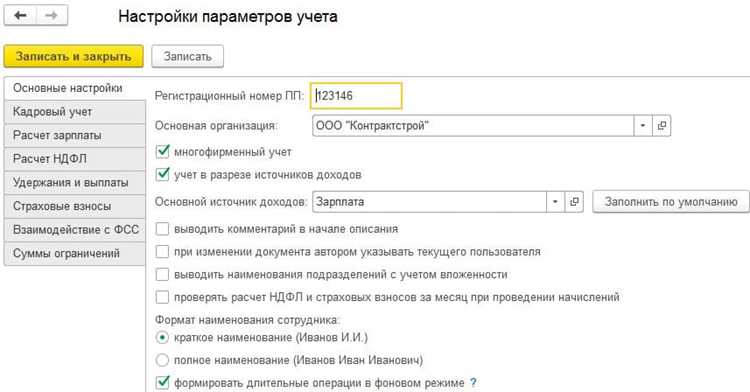
Task: Show help for background operations question mark
Action: (473, 382)
